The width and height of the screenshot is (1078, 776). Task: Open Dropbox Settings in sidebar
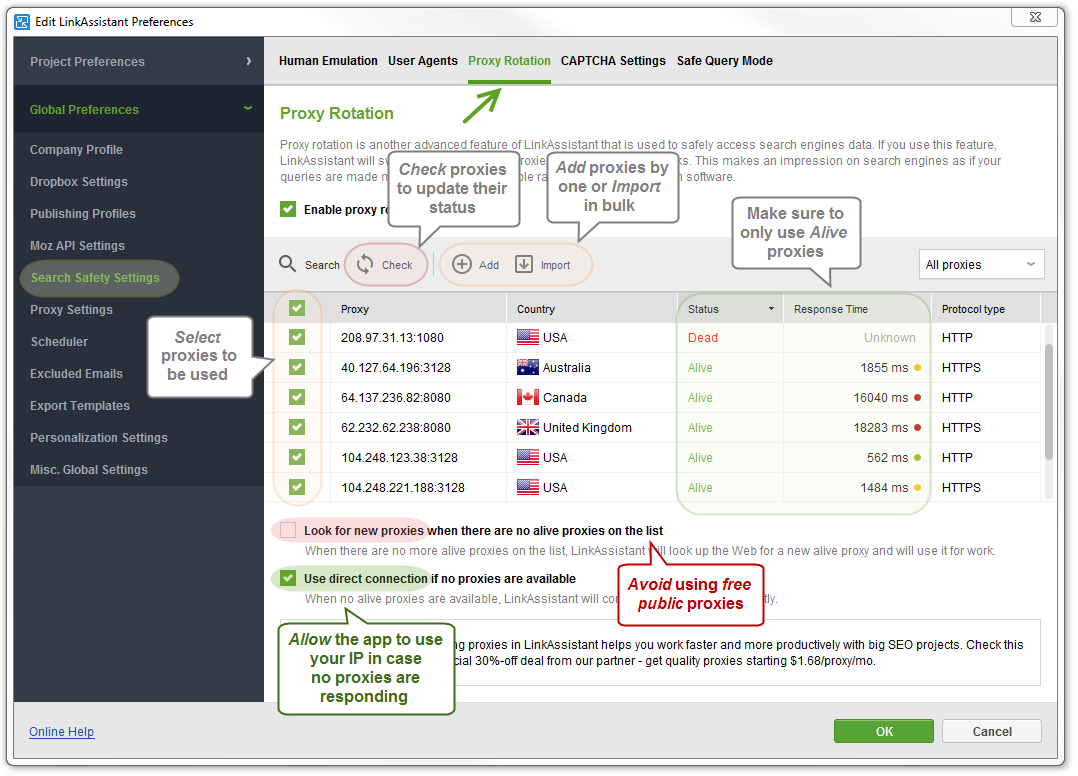[x=78, y=181]
